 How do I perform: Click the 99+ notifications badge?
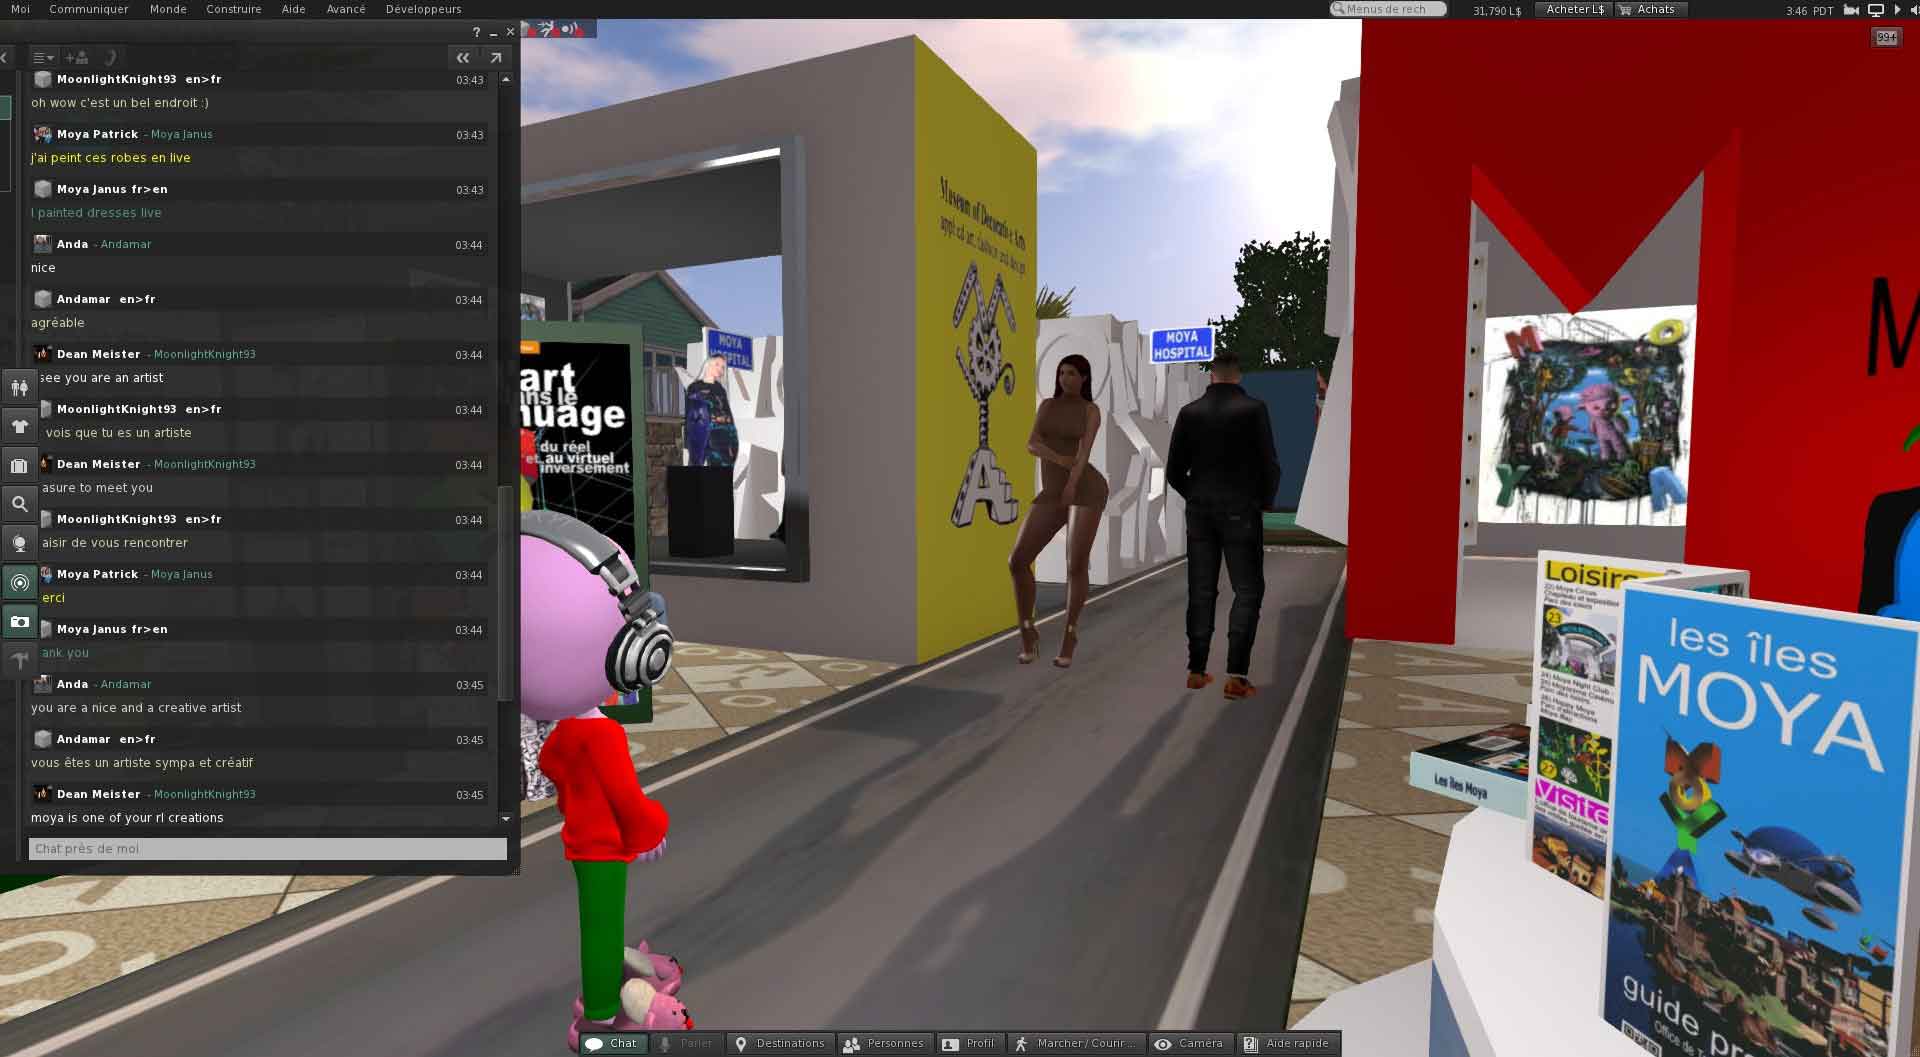(x=1886, y=37)
